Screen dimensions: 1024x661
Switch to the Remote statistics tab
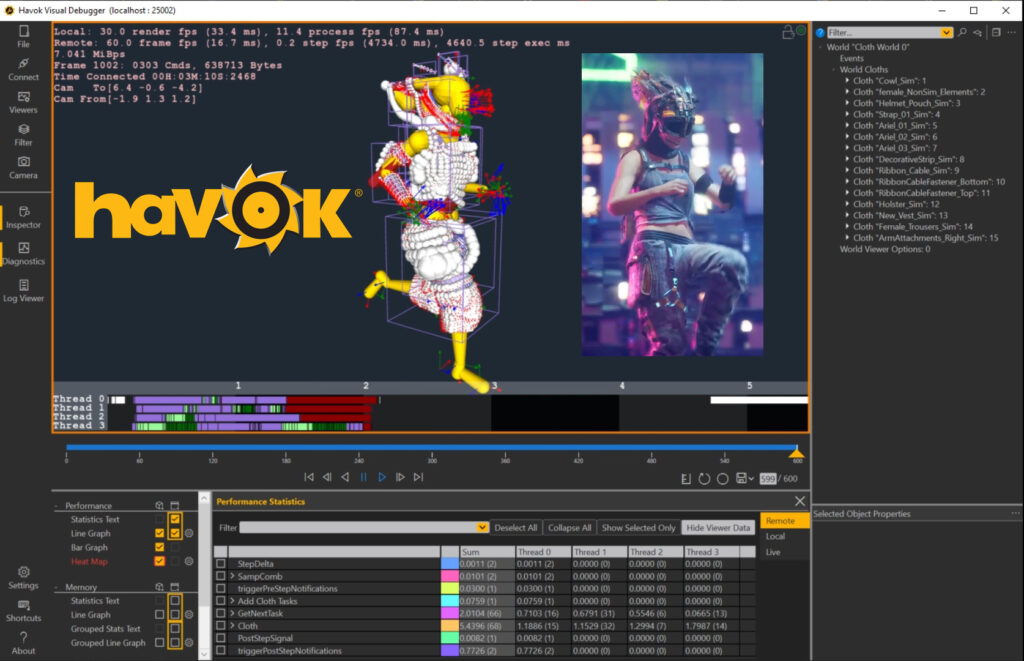[784, 521]
